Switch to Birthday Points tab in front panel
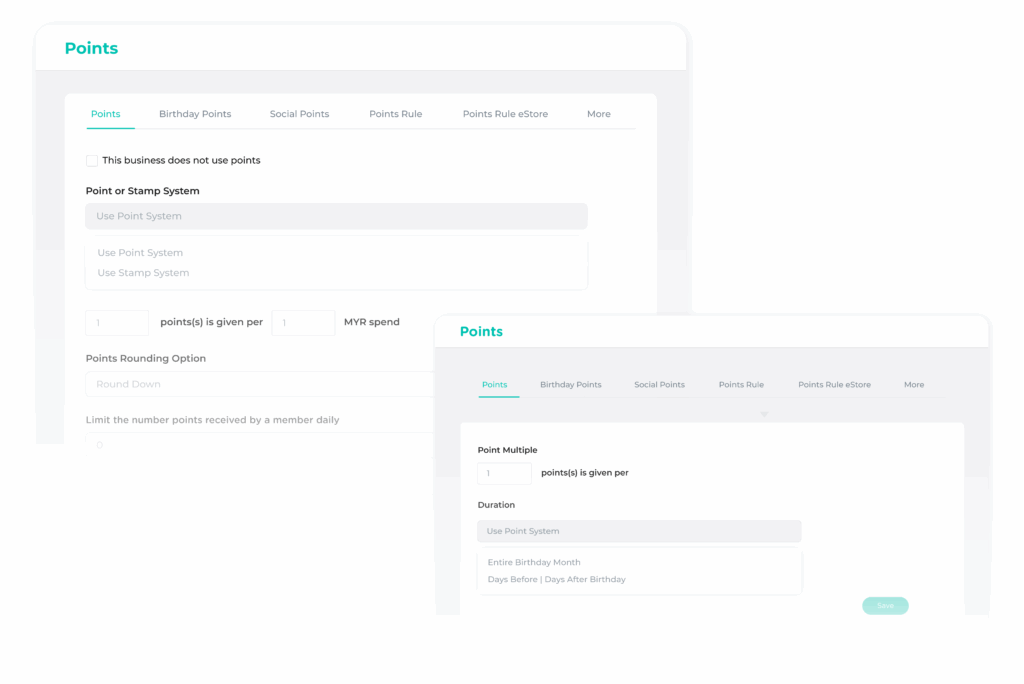1024x684 pixels. click(x=570, y=385)
